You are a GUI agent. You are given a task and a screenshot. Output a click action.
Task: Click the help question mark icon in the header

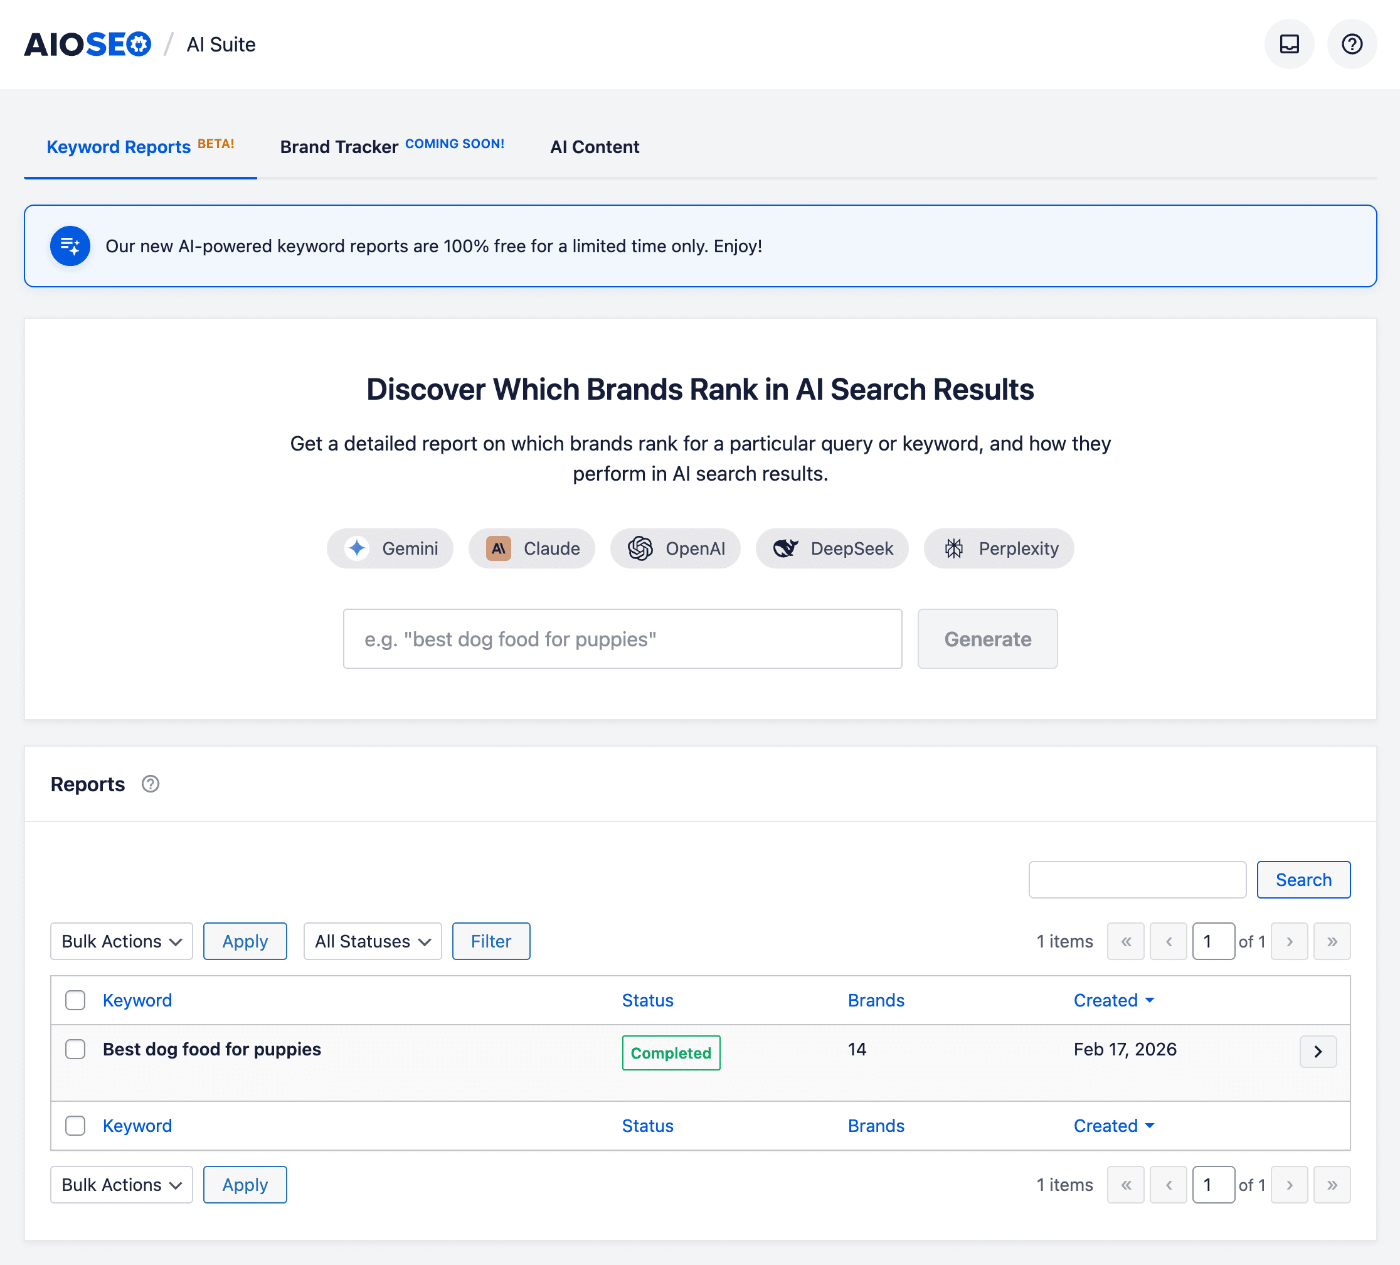[1351, 44]
